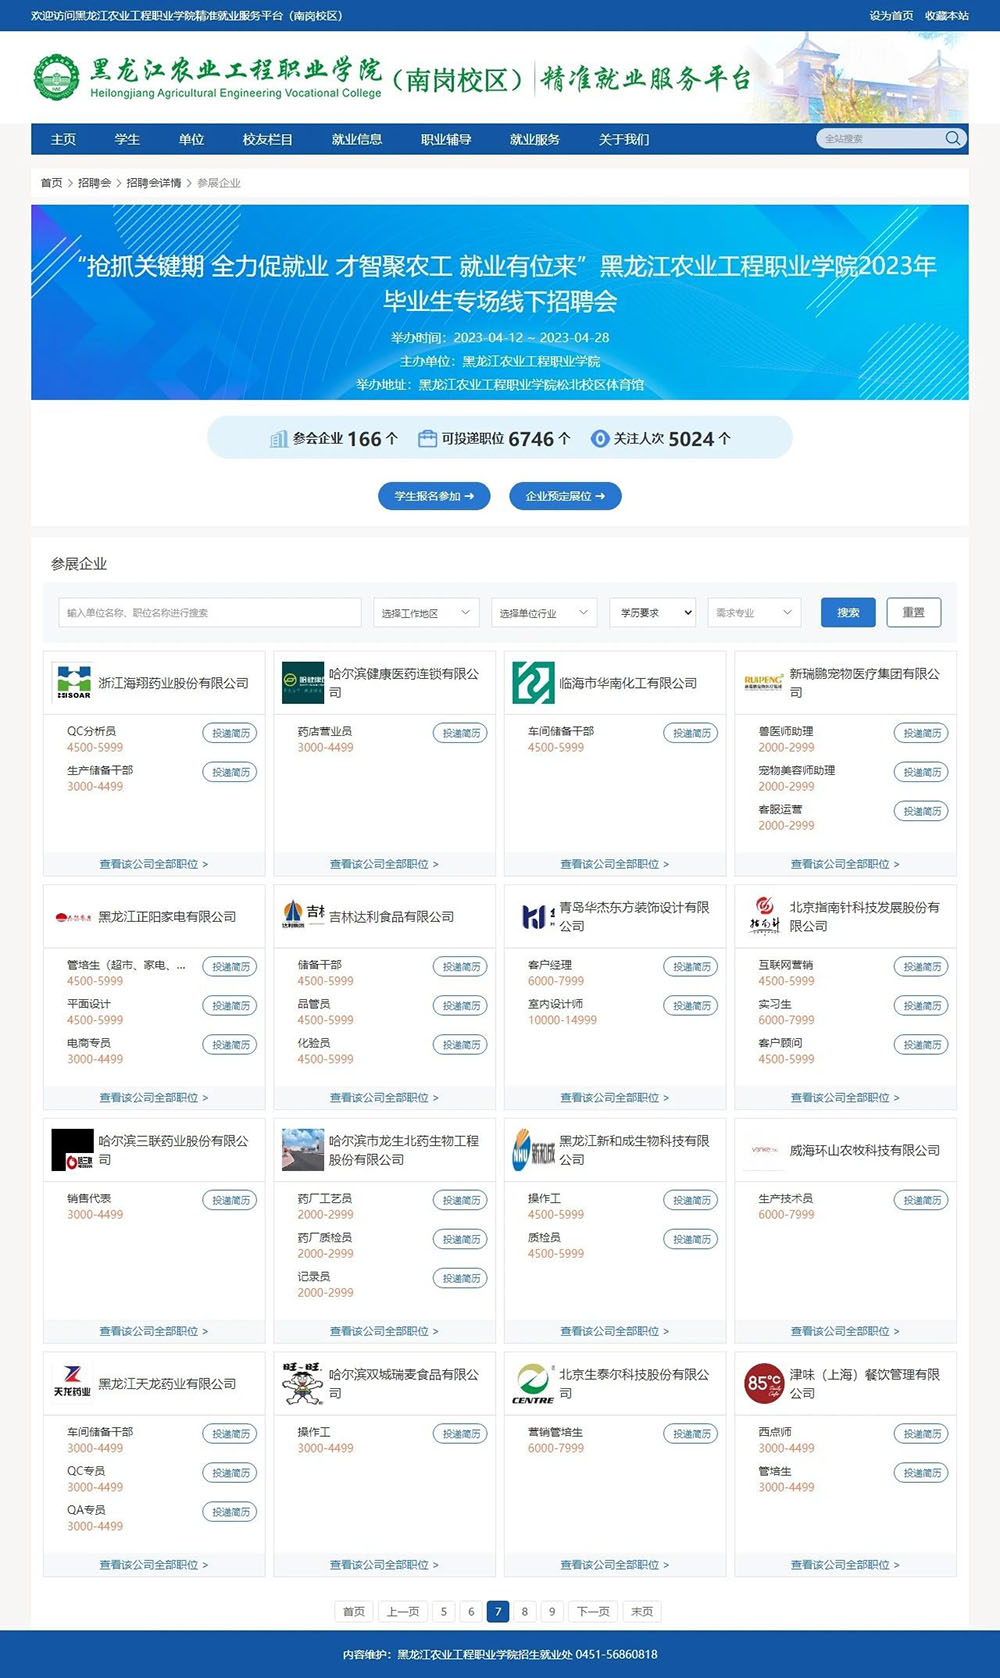
Task: Submit resume for 西点师 position
Action: [x=921, y=1434]
